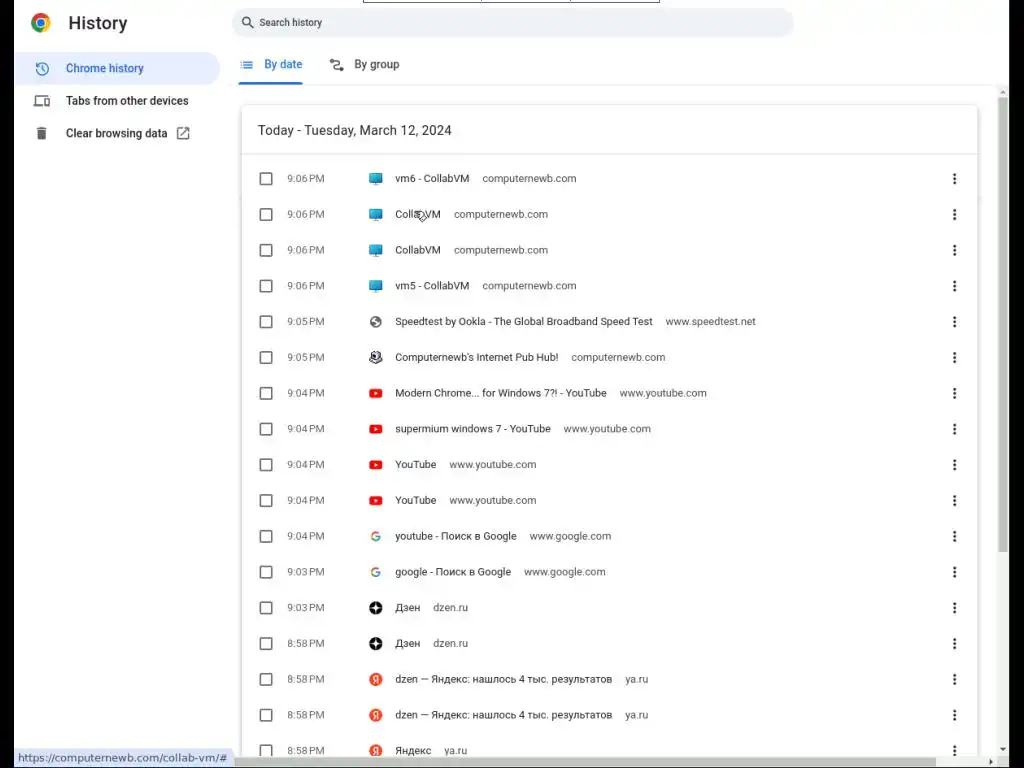Click Dzen favicon on 9:03 PM entry
Image resolution: width=1024 pixels, height=768 pixels.
click(376, 608)
